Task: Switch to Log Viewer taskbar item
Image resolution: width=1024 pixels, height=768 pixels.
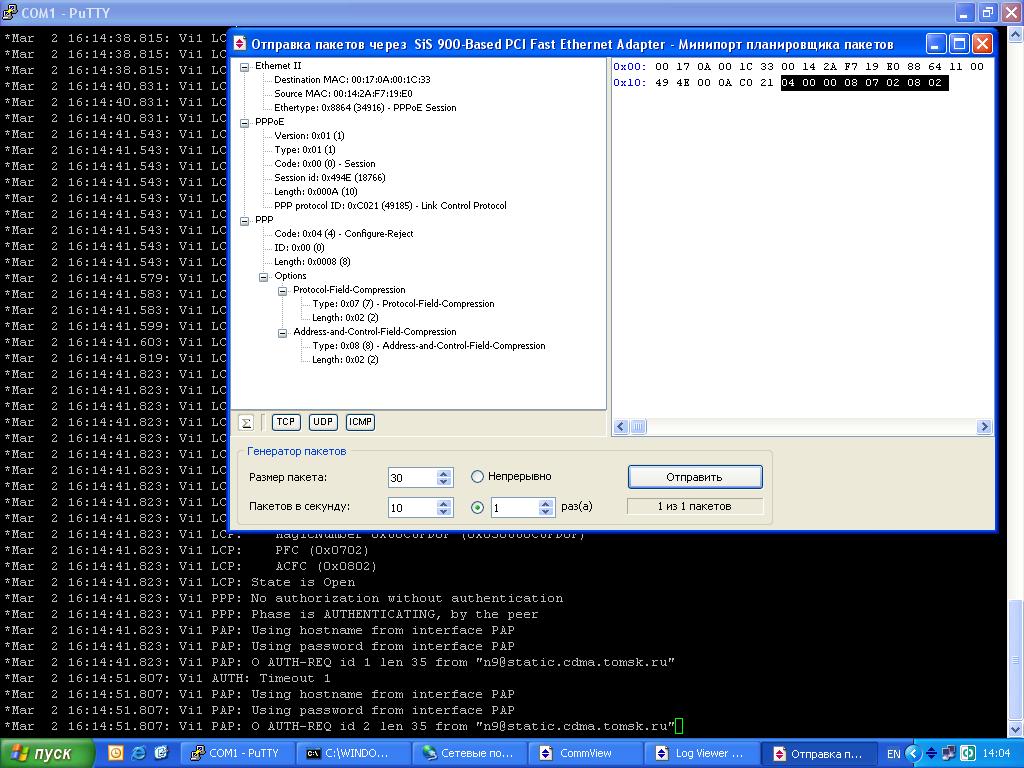Action: tap(700, 753)
